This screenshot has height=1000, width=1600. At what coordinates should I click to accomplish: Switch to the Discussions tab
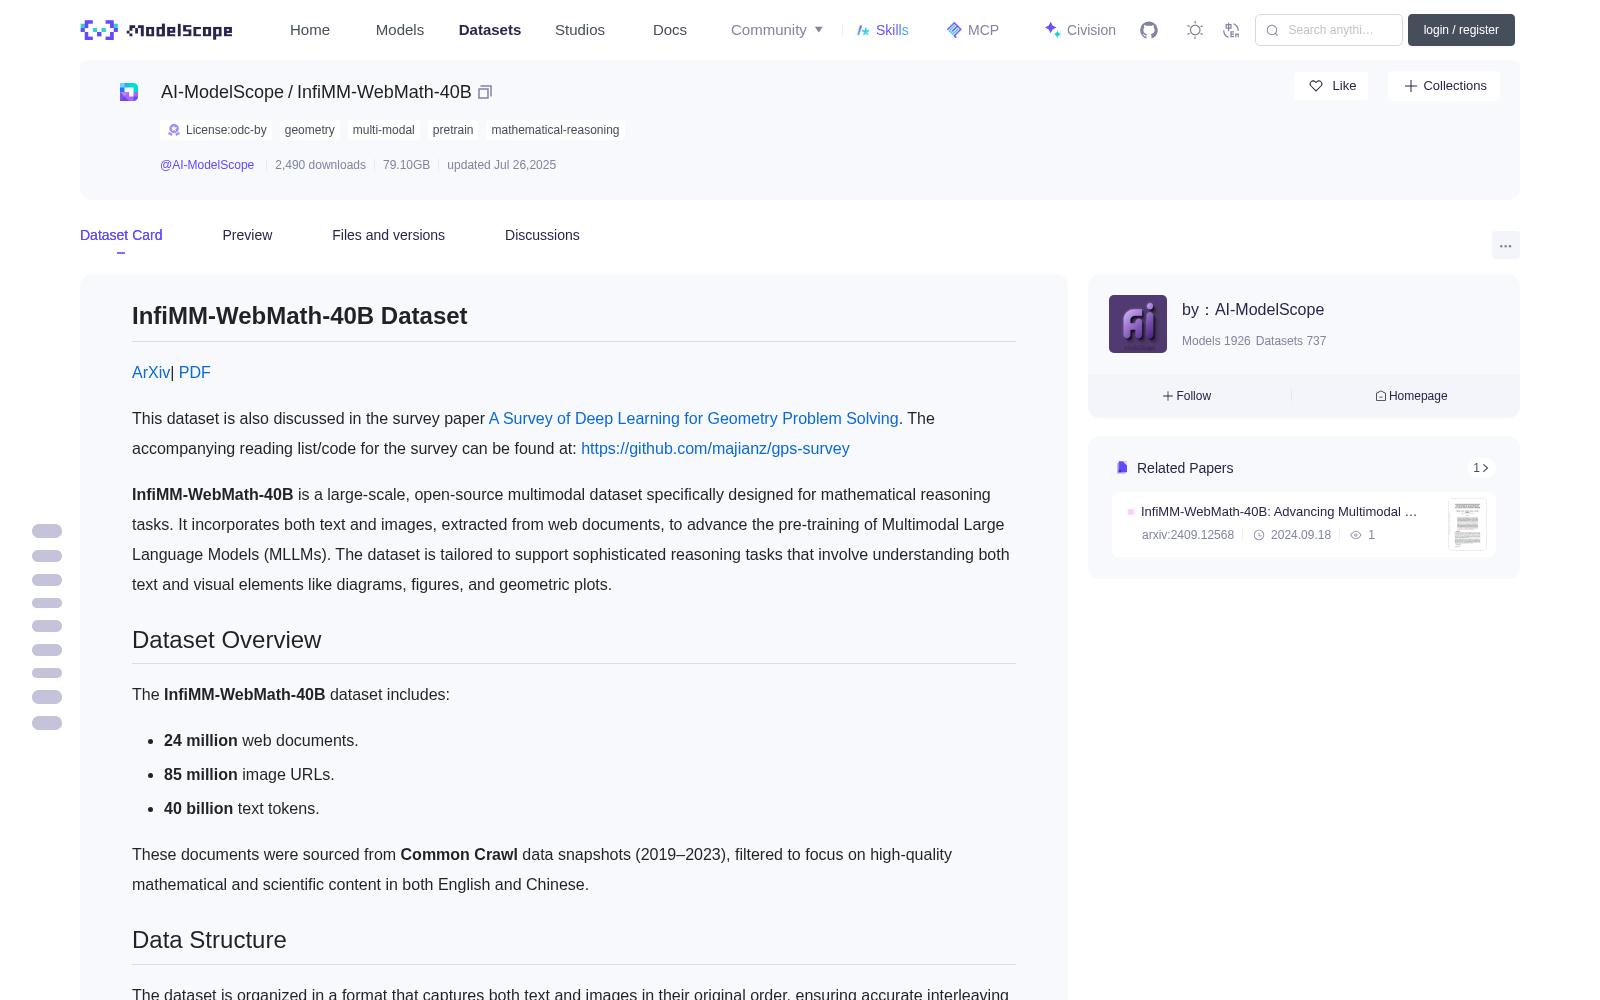(x=542, y=235)
